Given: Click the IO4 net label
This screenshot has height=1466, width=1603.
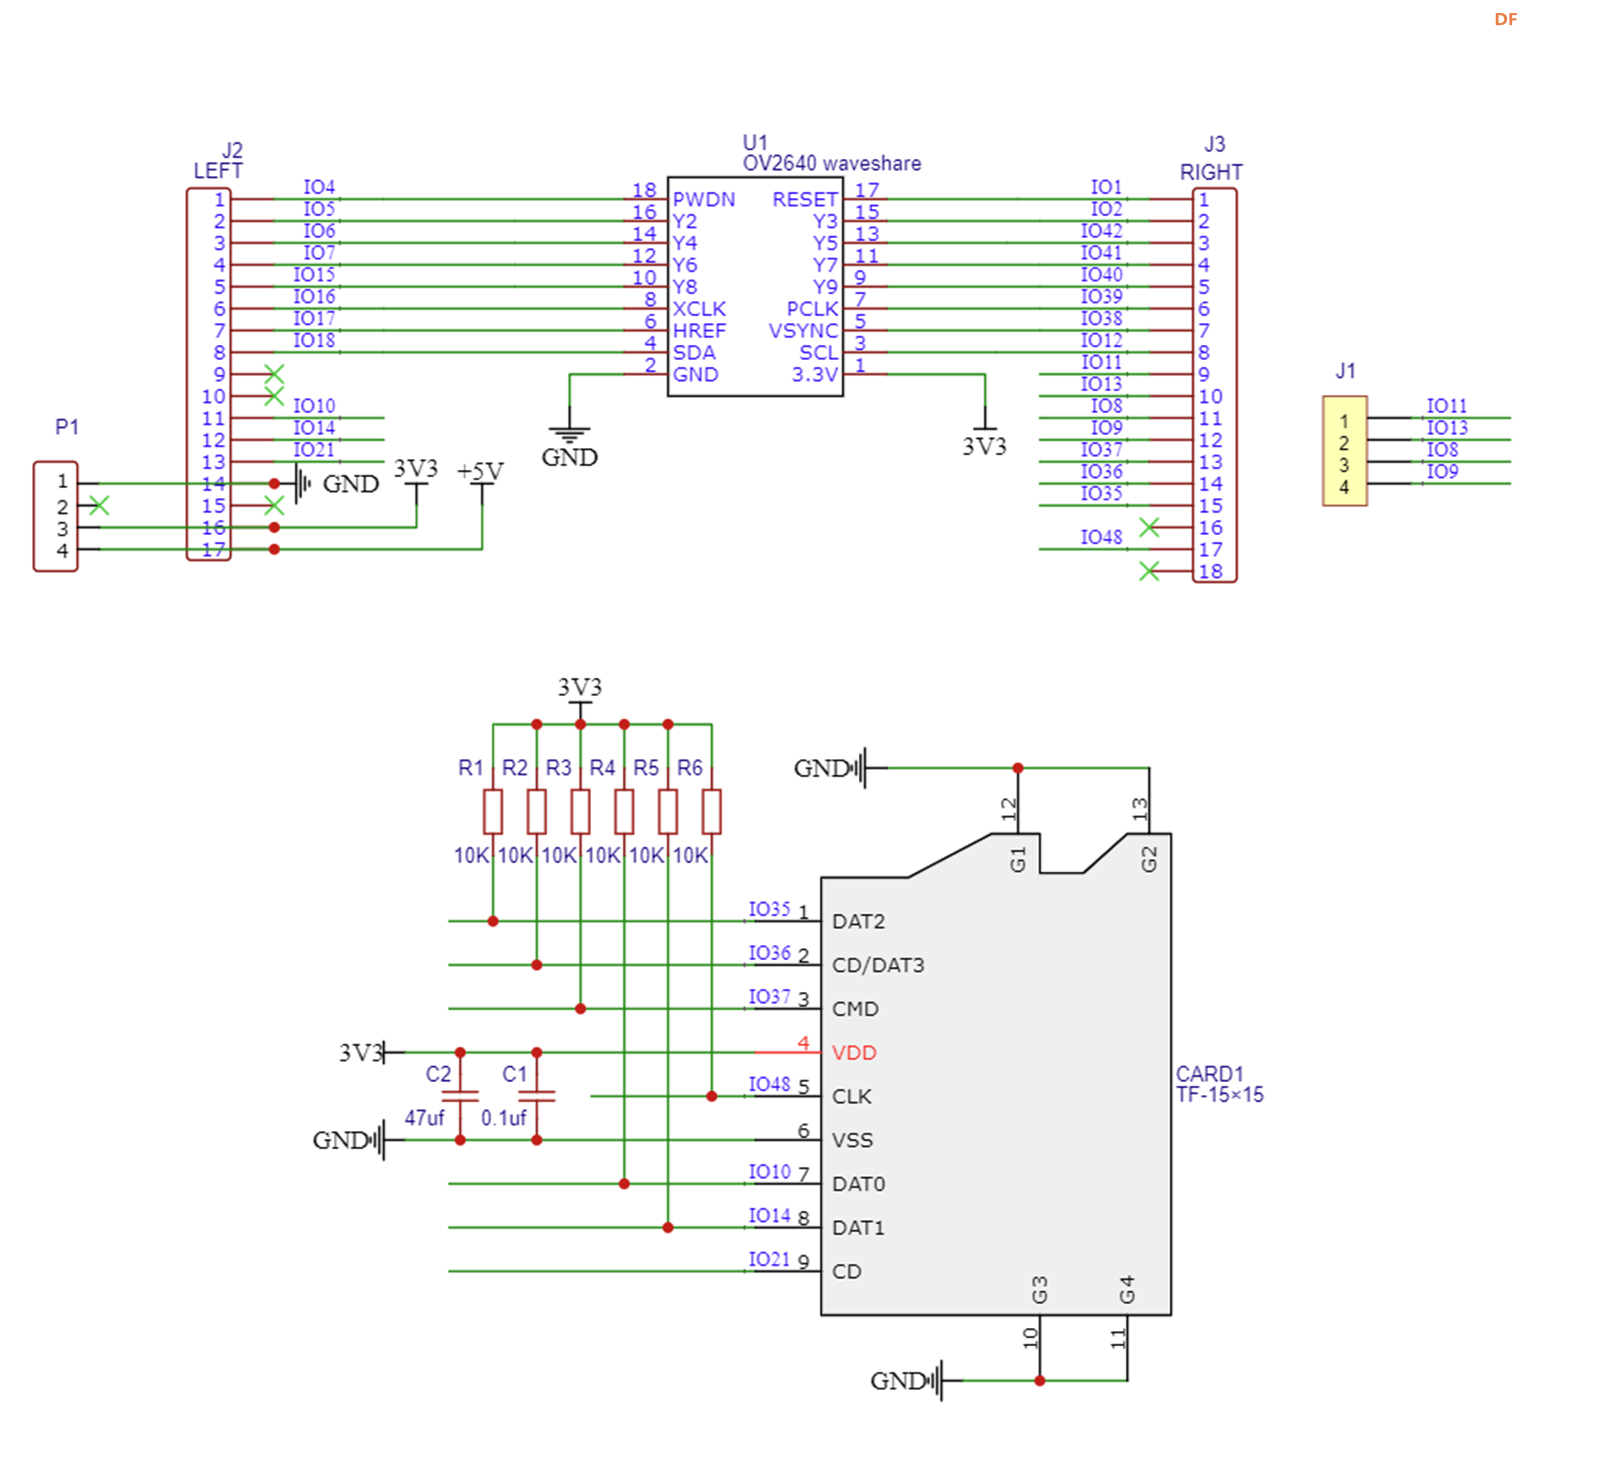Looking at the screenshot, I should (x=319, y=187).
